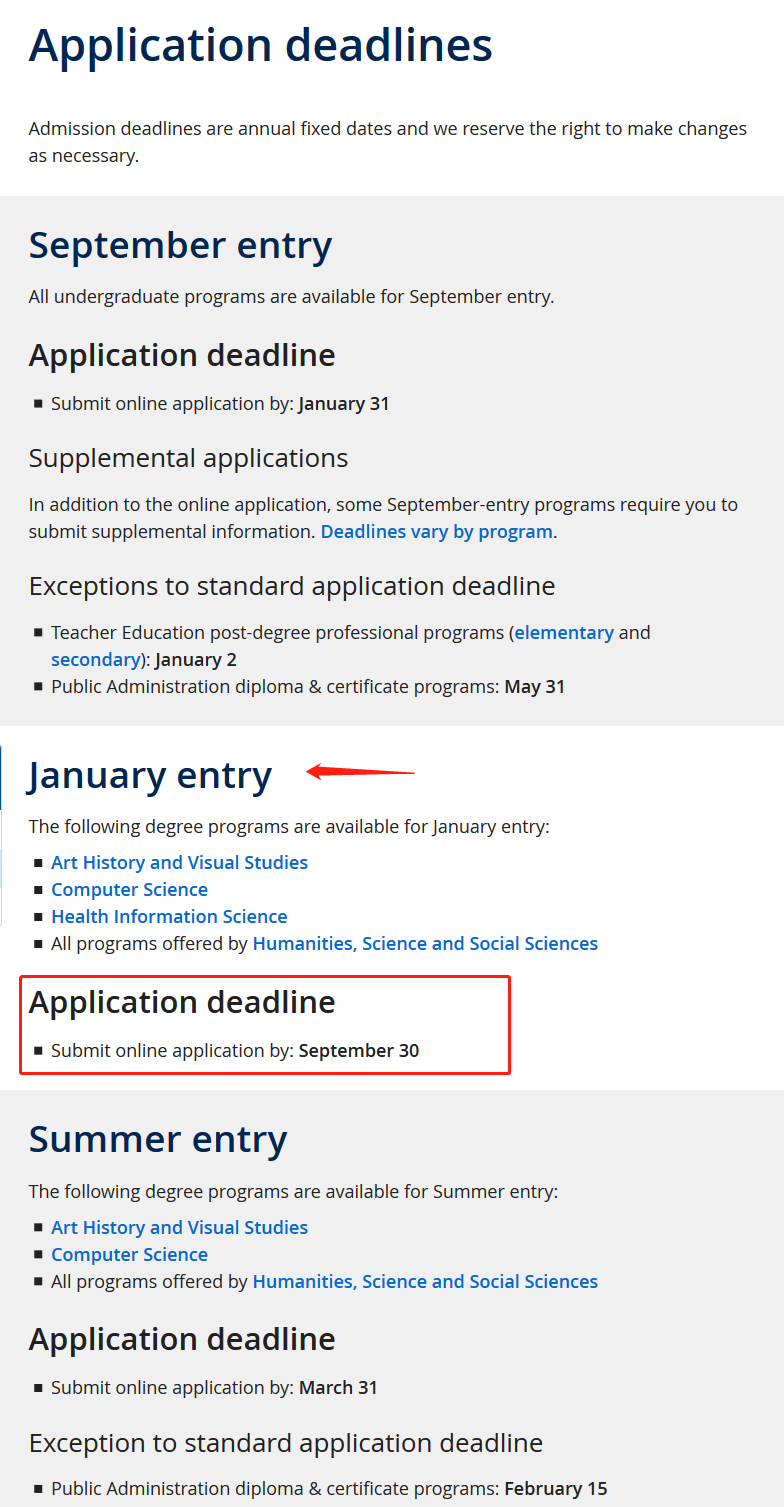Screen dimensions: 784x1507
Task: Click Humanities, Science and Social Sciences under January entry
Action: coord(425,944)
